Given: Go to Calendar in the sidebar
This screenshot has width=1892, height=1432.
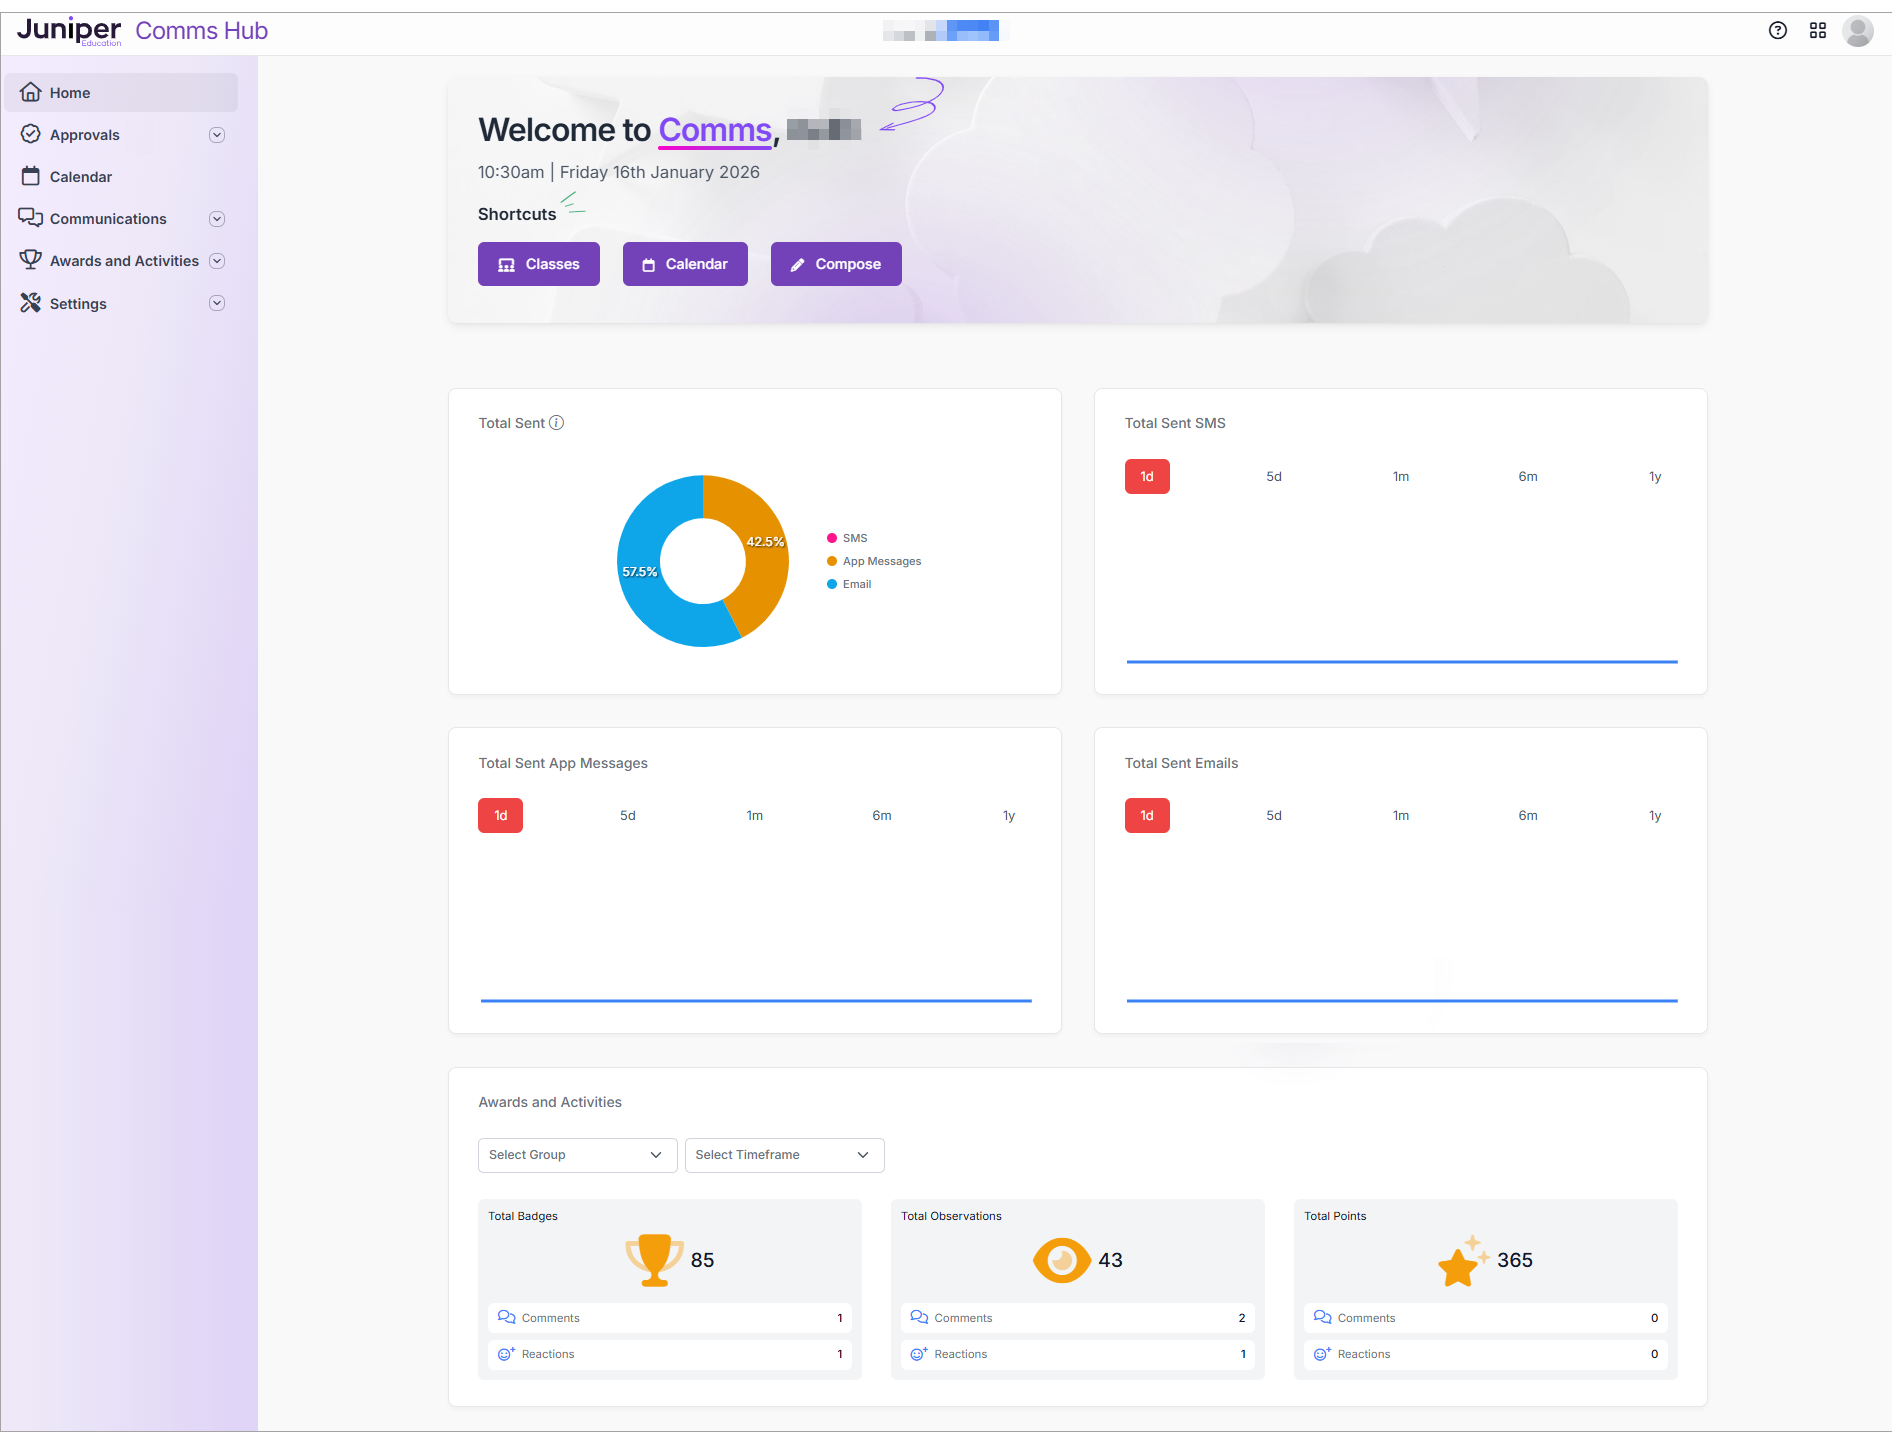Looking at the screenshot, I should 80,177.
